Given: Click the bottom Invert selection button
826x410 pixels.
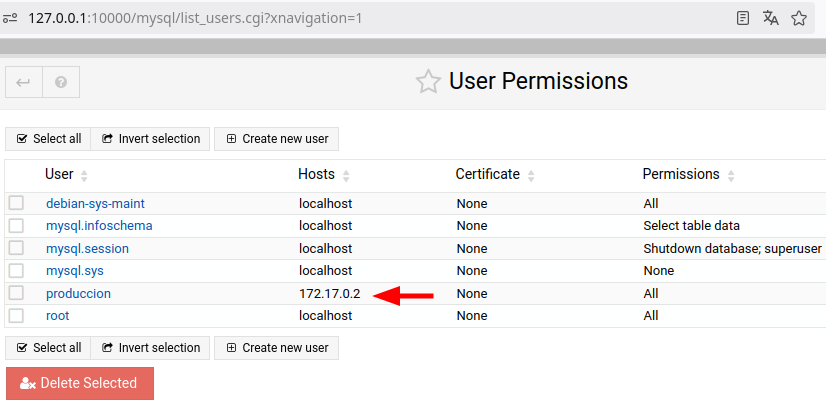Looking at the screenshot, I should 150,348.
